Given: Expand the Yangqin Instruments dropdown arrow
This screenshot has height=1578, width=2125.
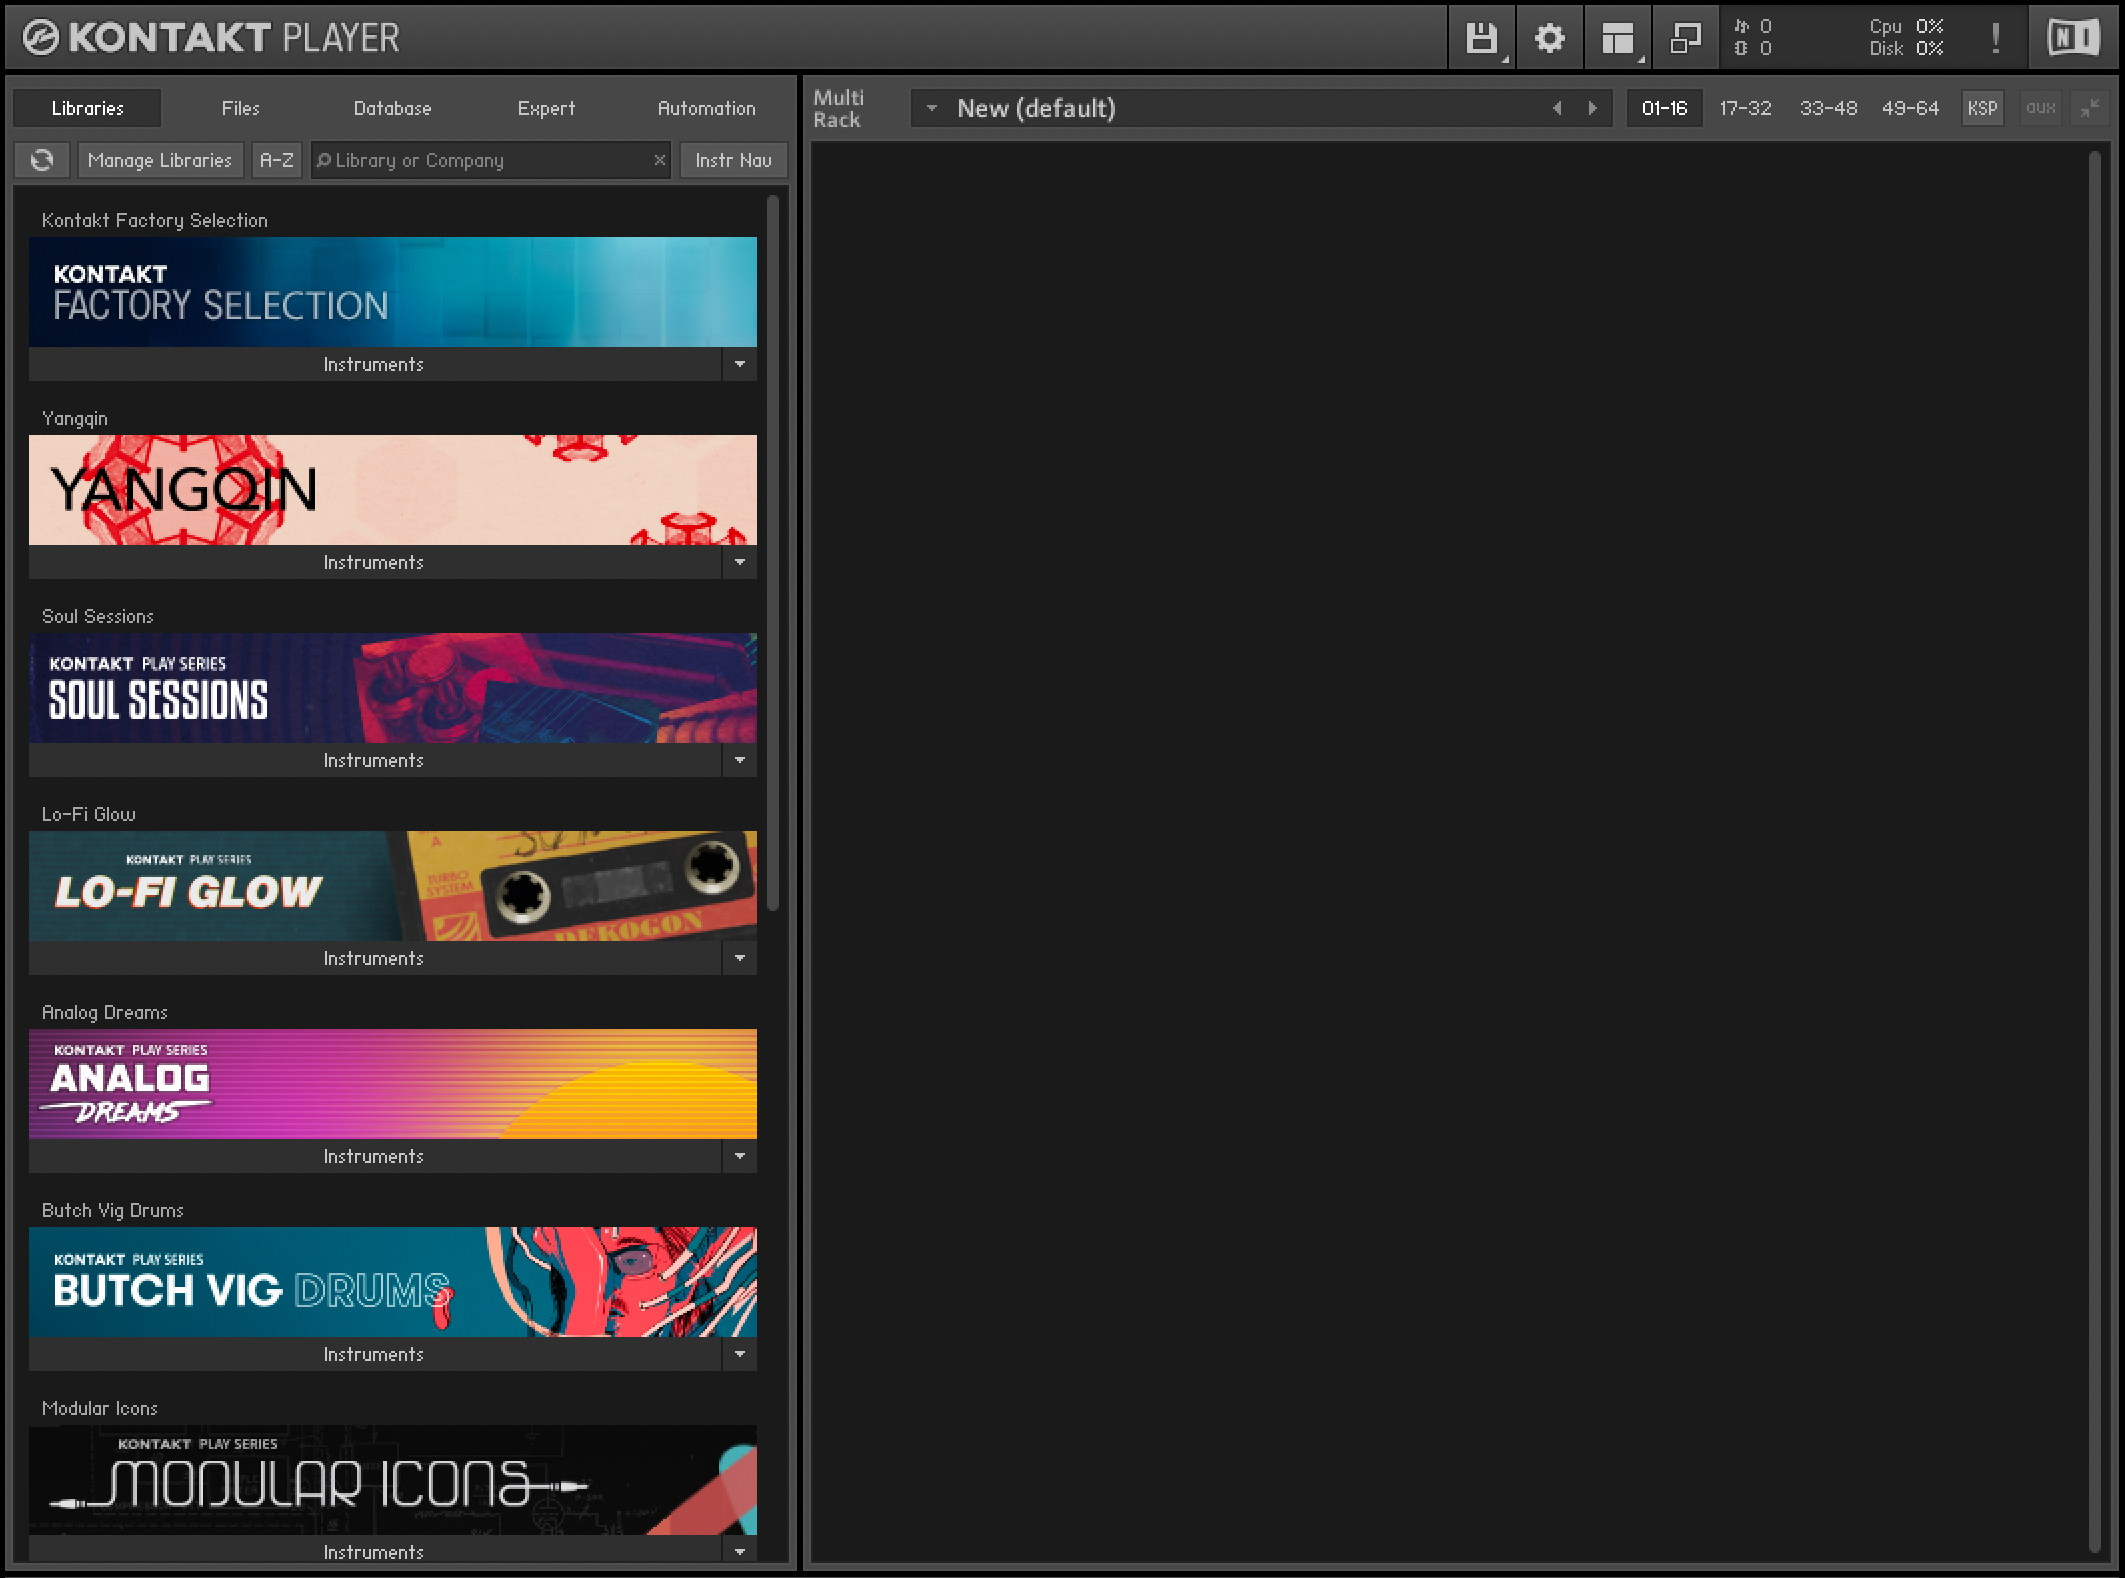Looking at the screenshot, I should click(739, 562).
